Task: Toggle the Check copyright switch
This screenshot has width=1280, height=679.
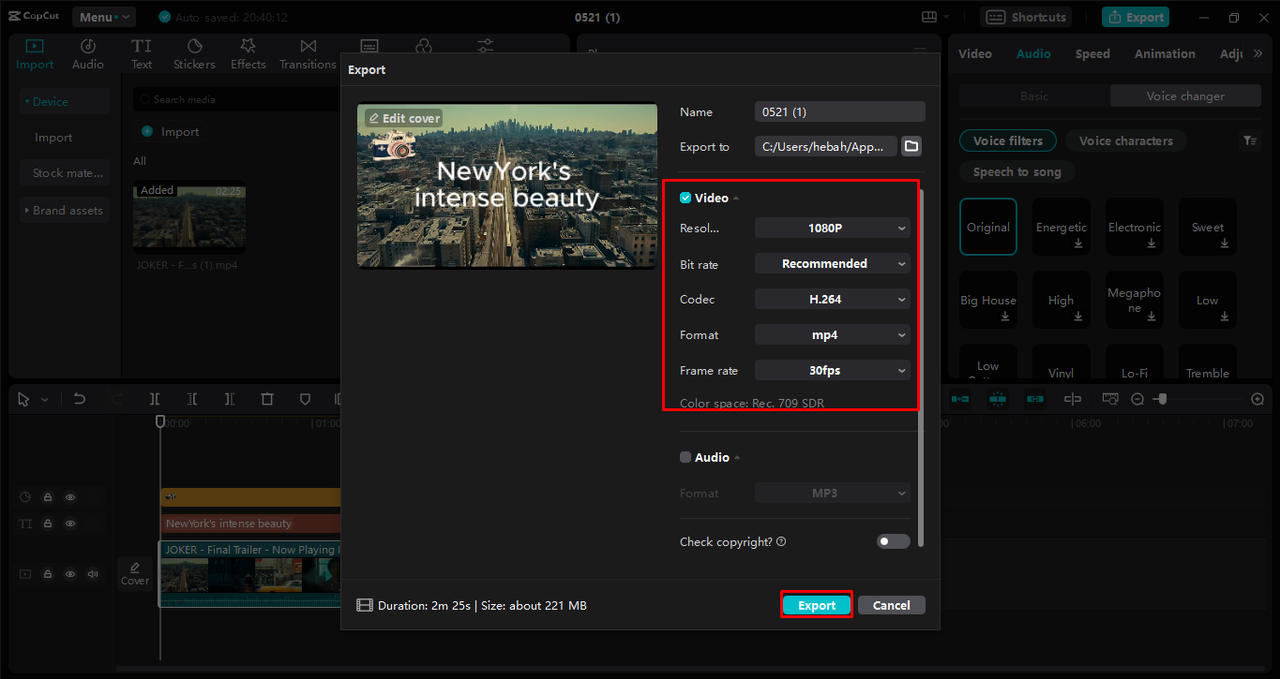Action: point(893,541)
